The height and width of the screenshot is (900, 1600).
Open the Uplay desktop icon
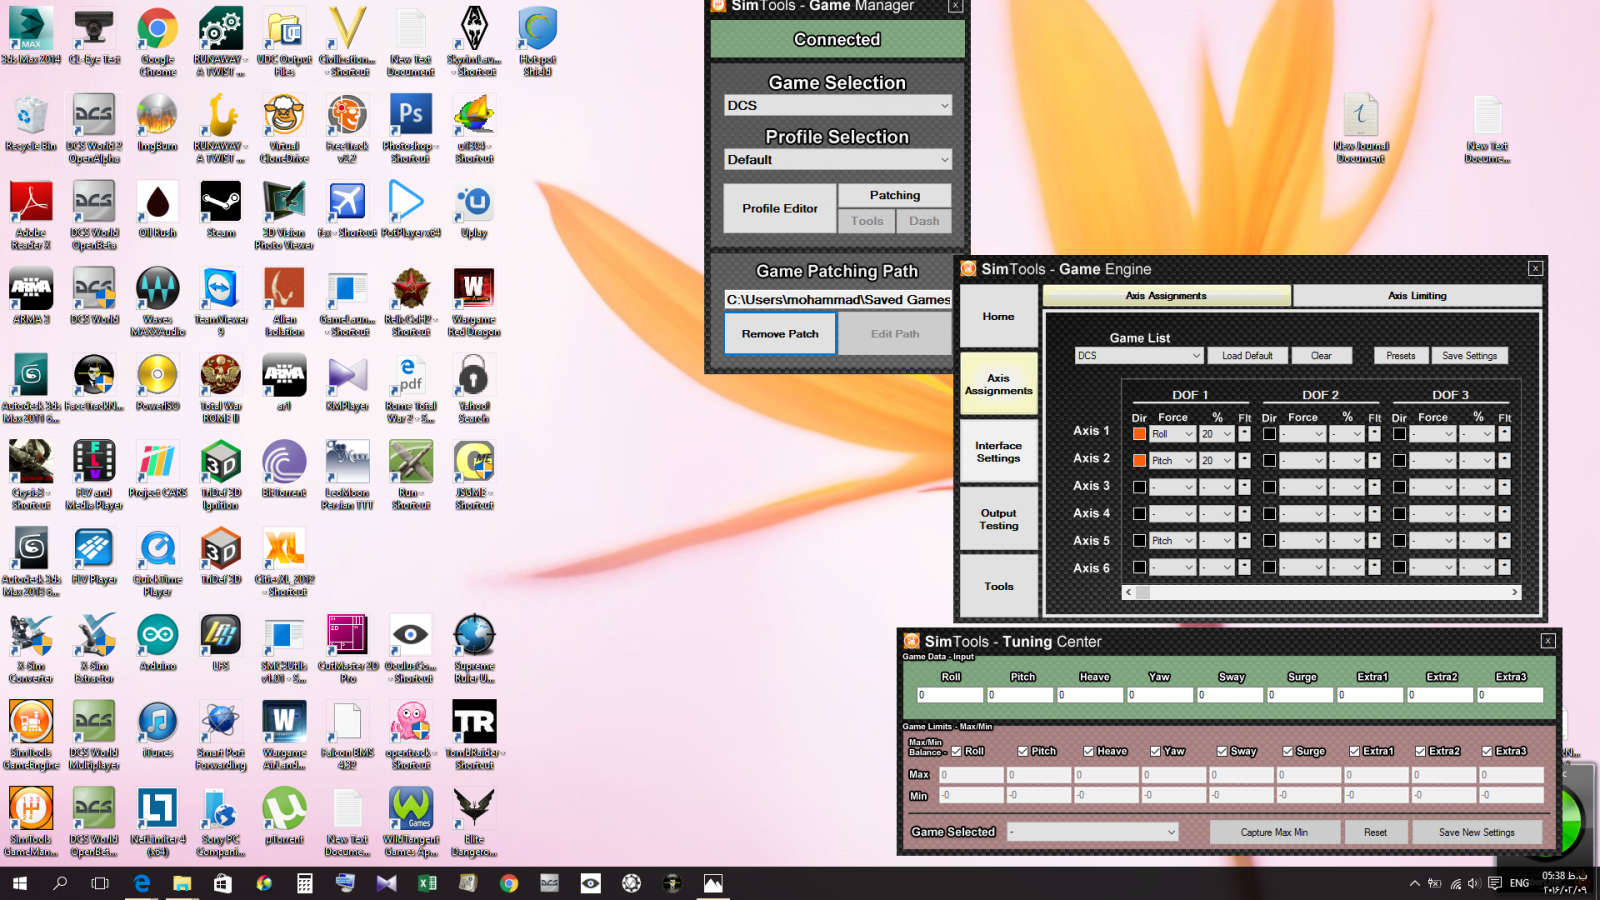474,210
